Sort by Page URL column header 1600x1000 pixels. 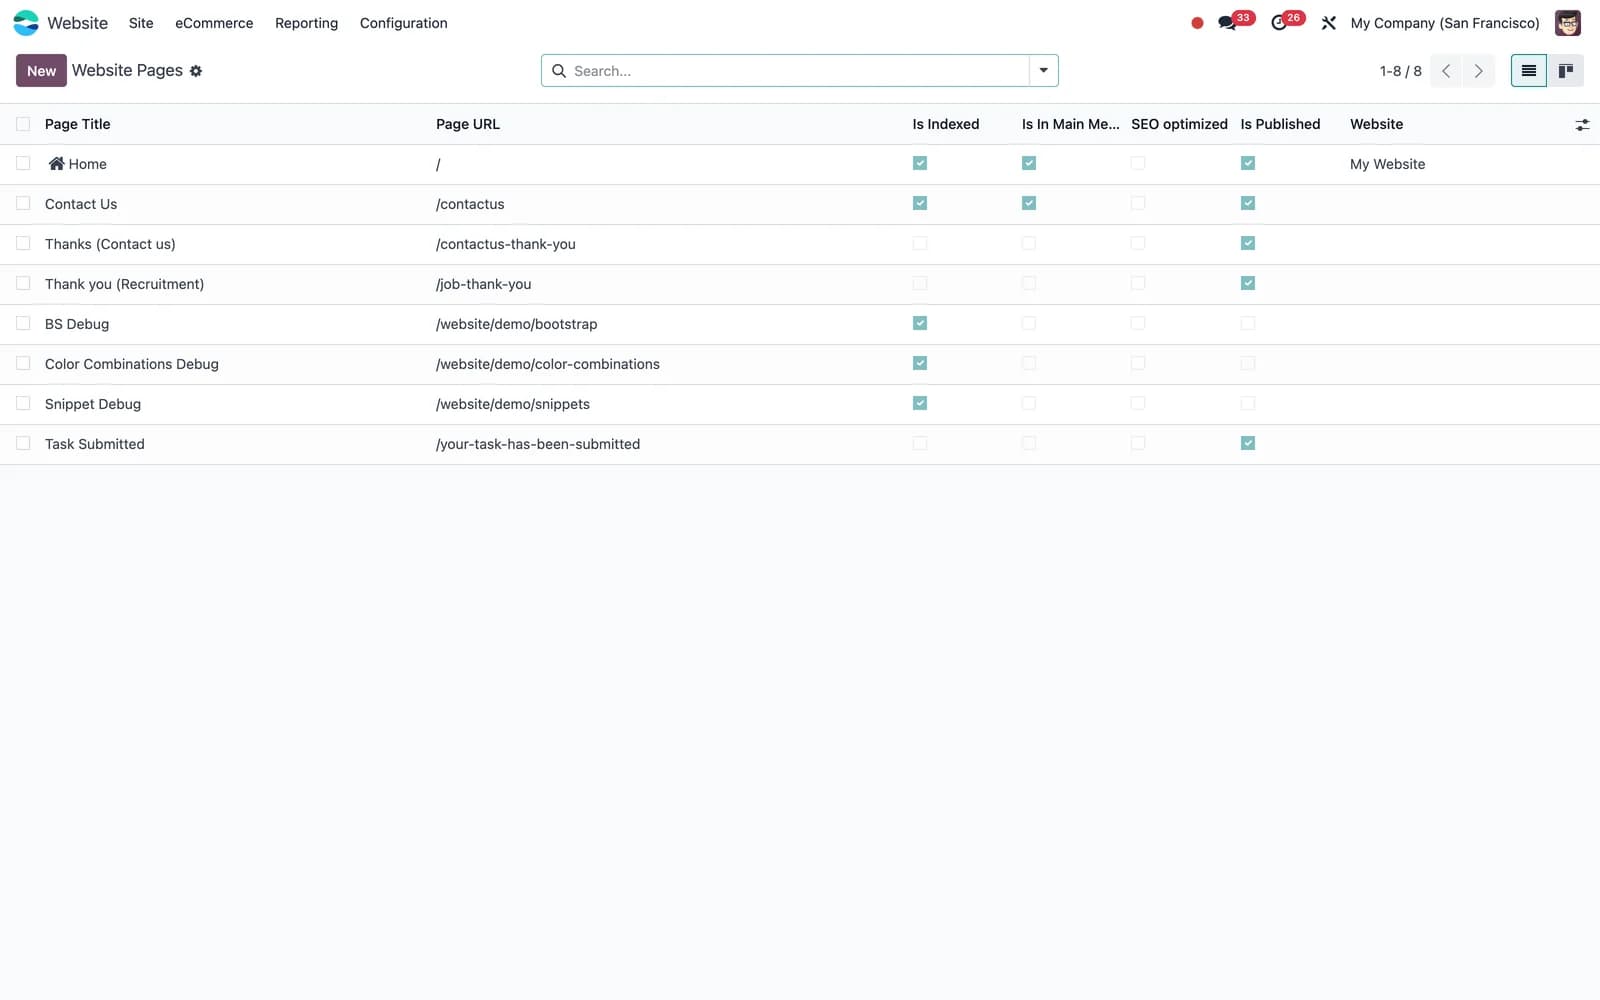coord(468,124)
